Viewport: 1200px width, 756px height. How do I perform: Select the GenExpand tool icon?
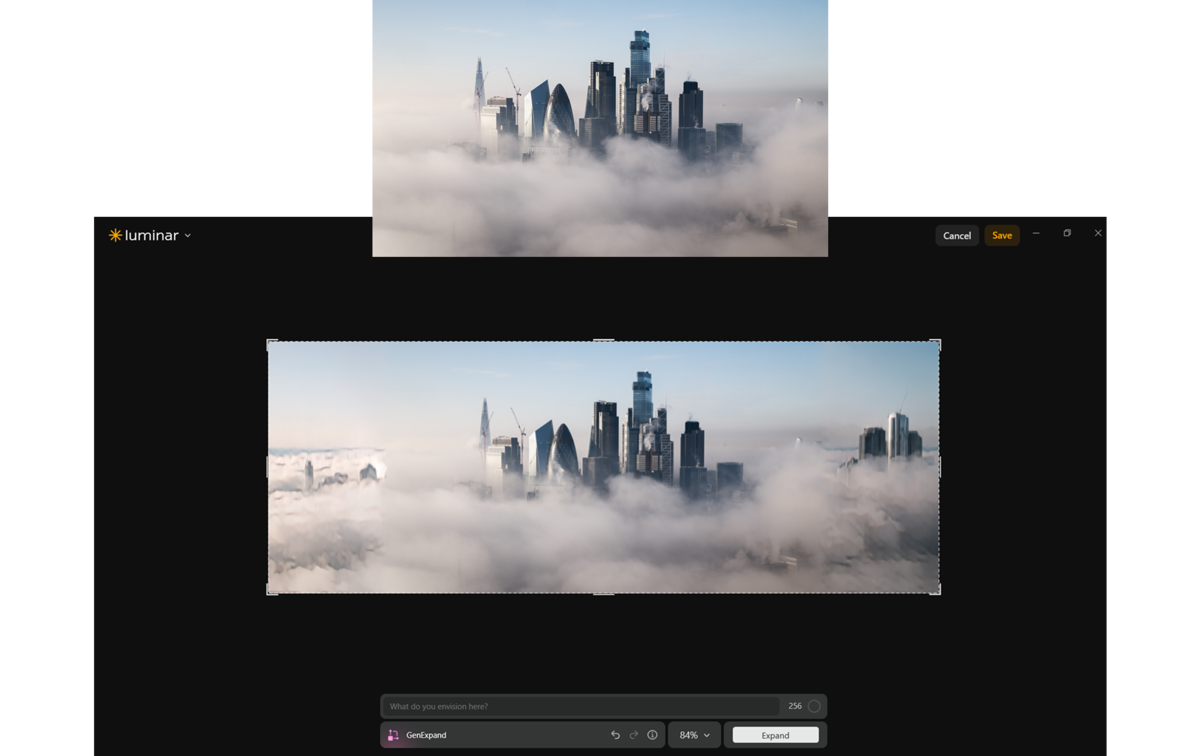pyautogui.click(x=393, y=735)
